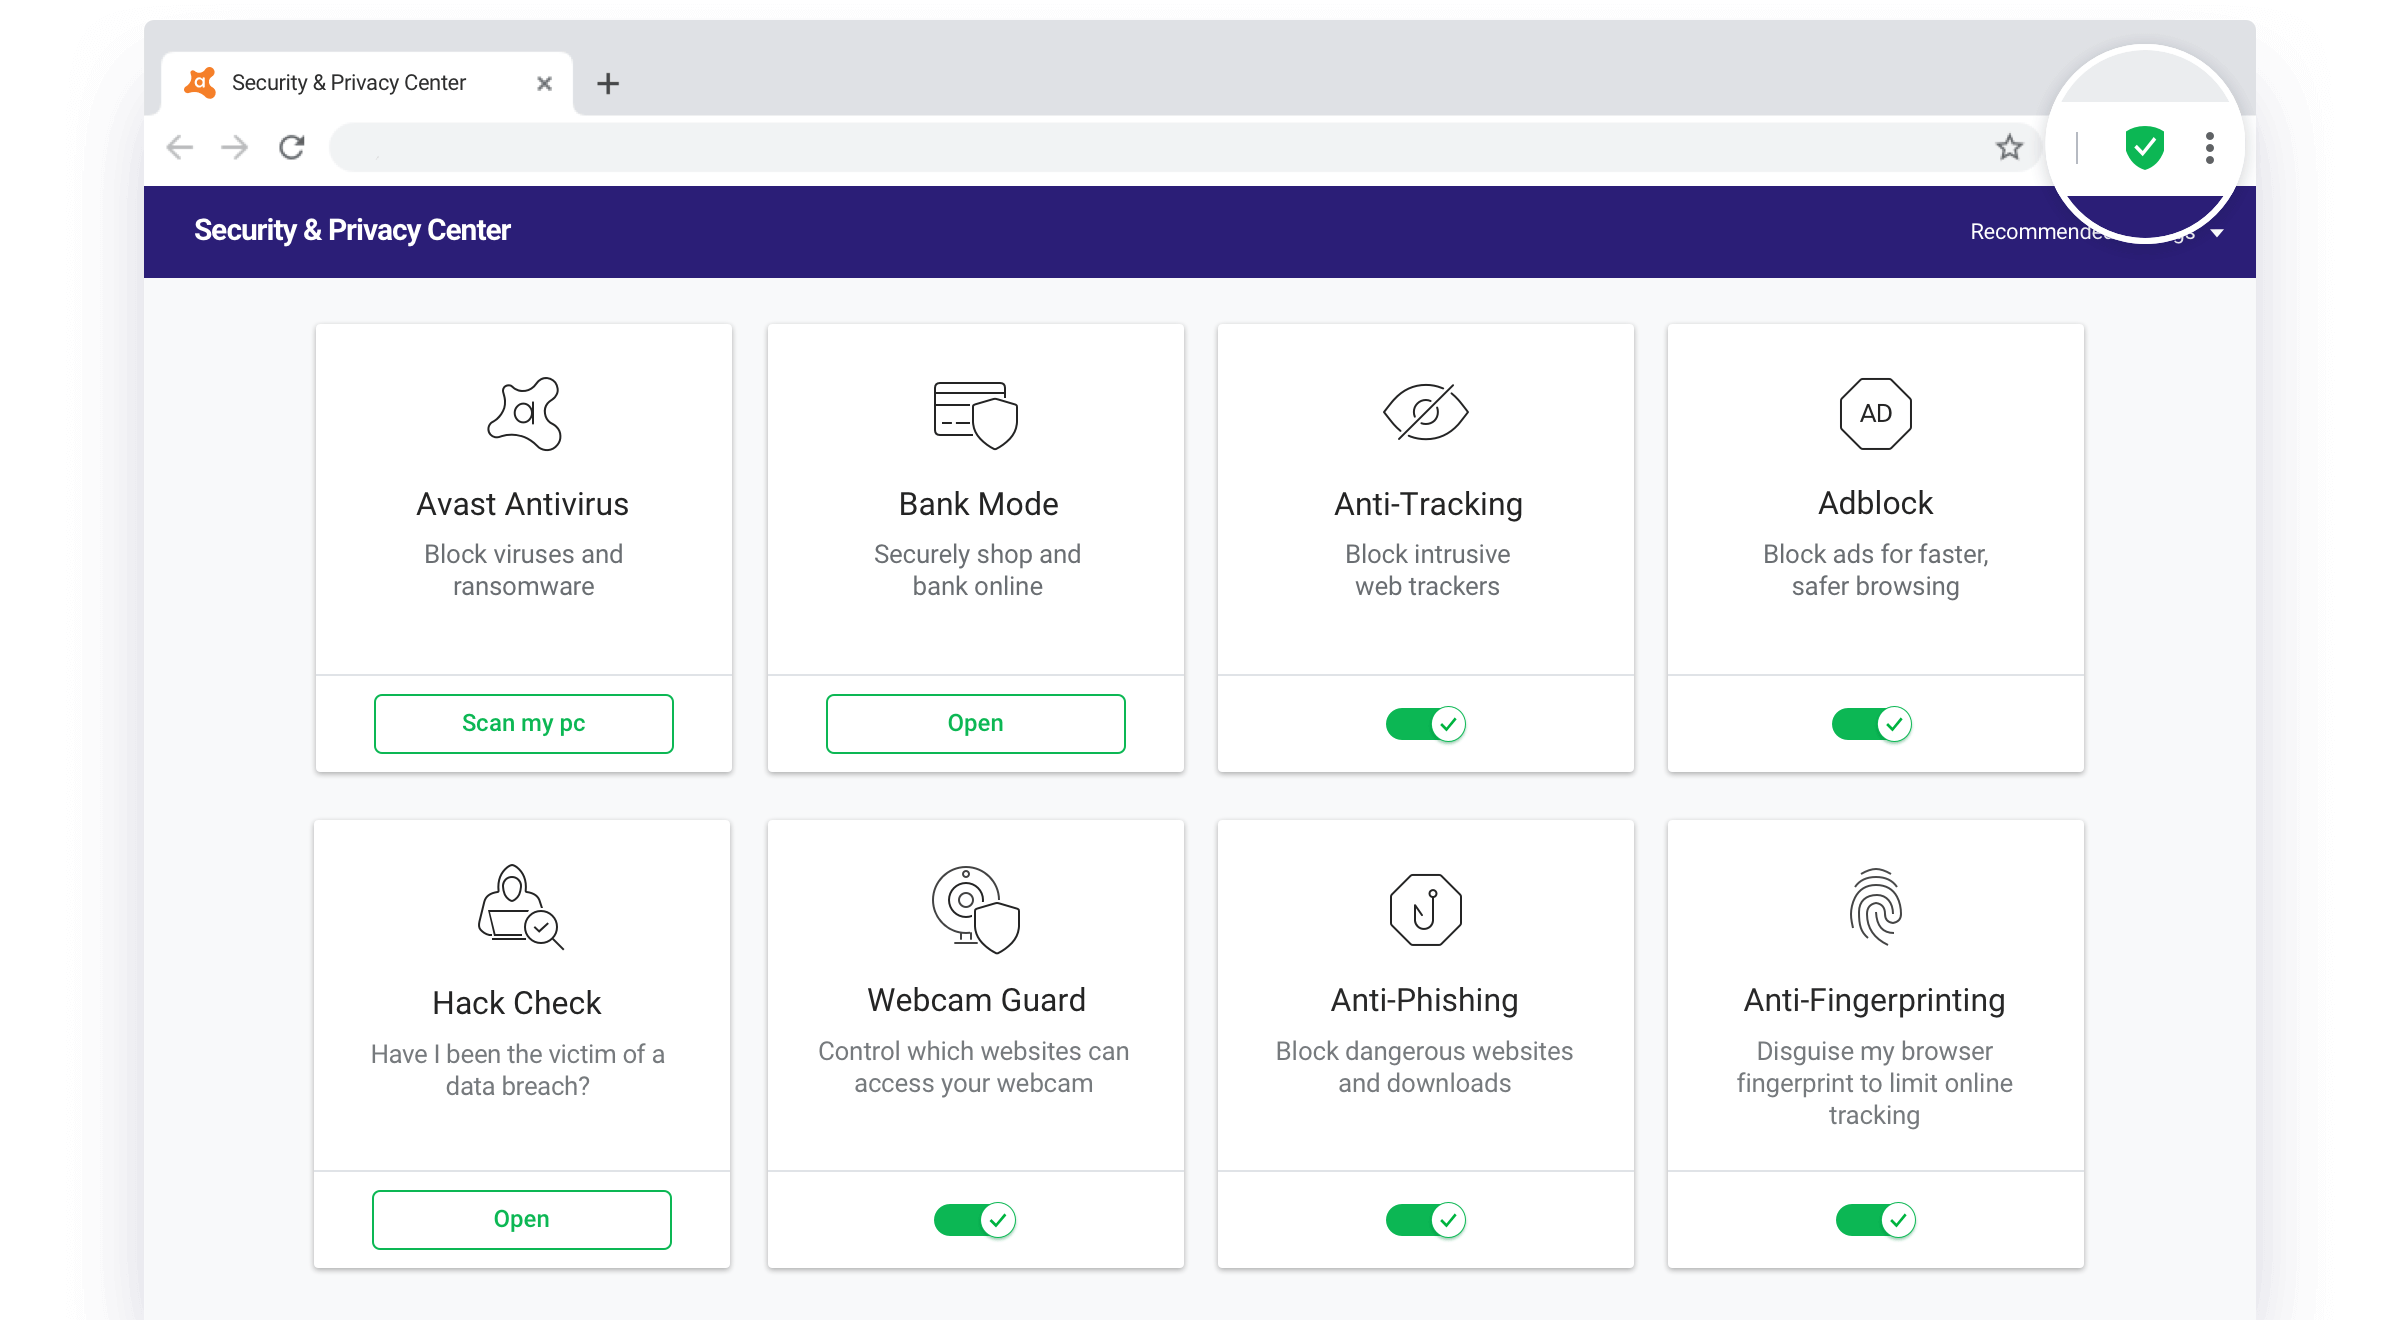This screenshot has height=1320, width=2400.
Task: Expand the Recommended settings dropdown arrow
Action: (x=2217, y=233)
